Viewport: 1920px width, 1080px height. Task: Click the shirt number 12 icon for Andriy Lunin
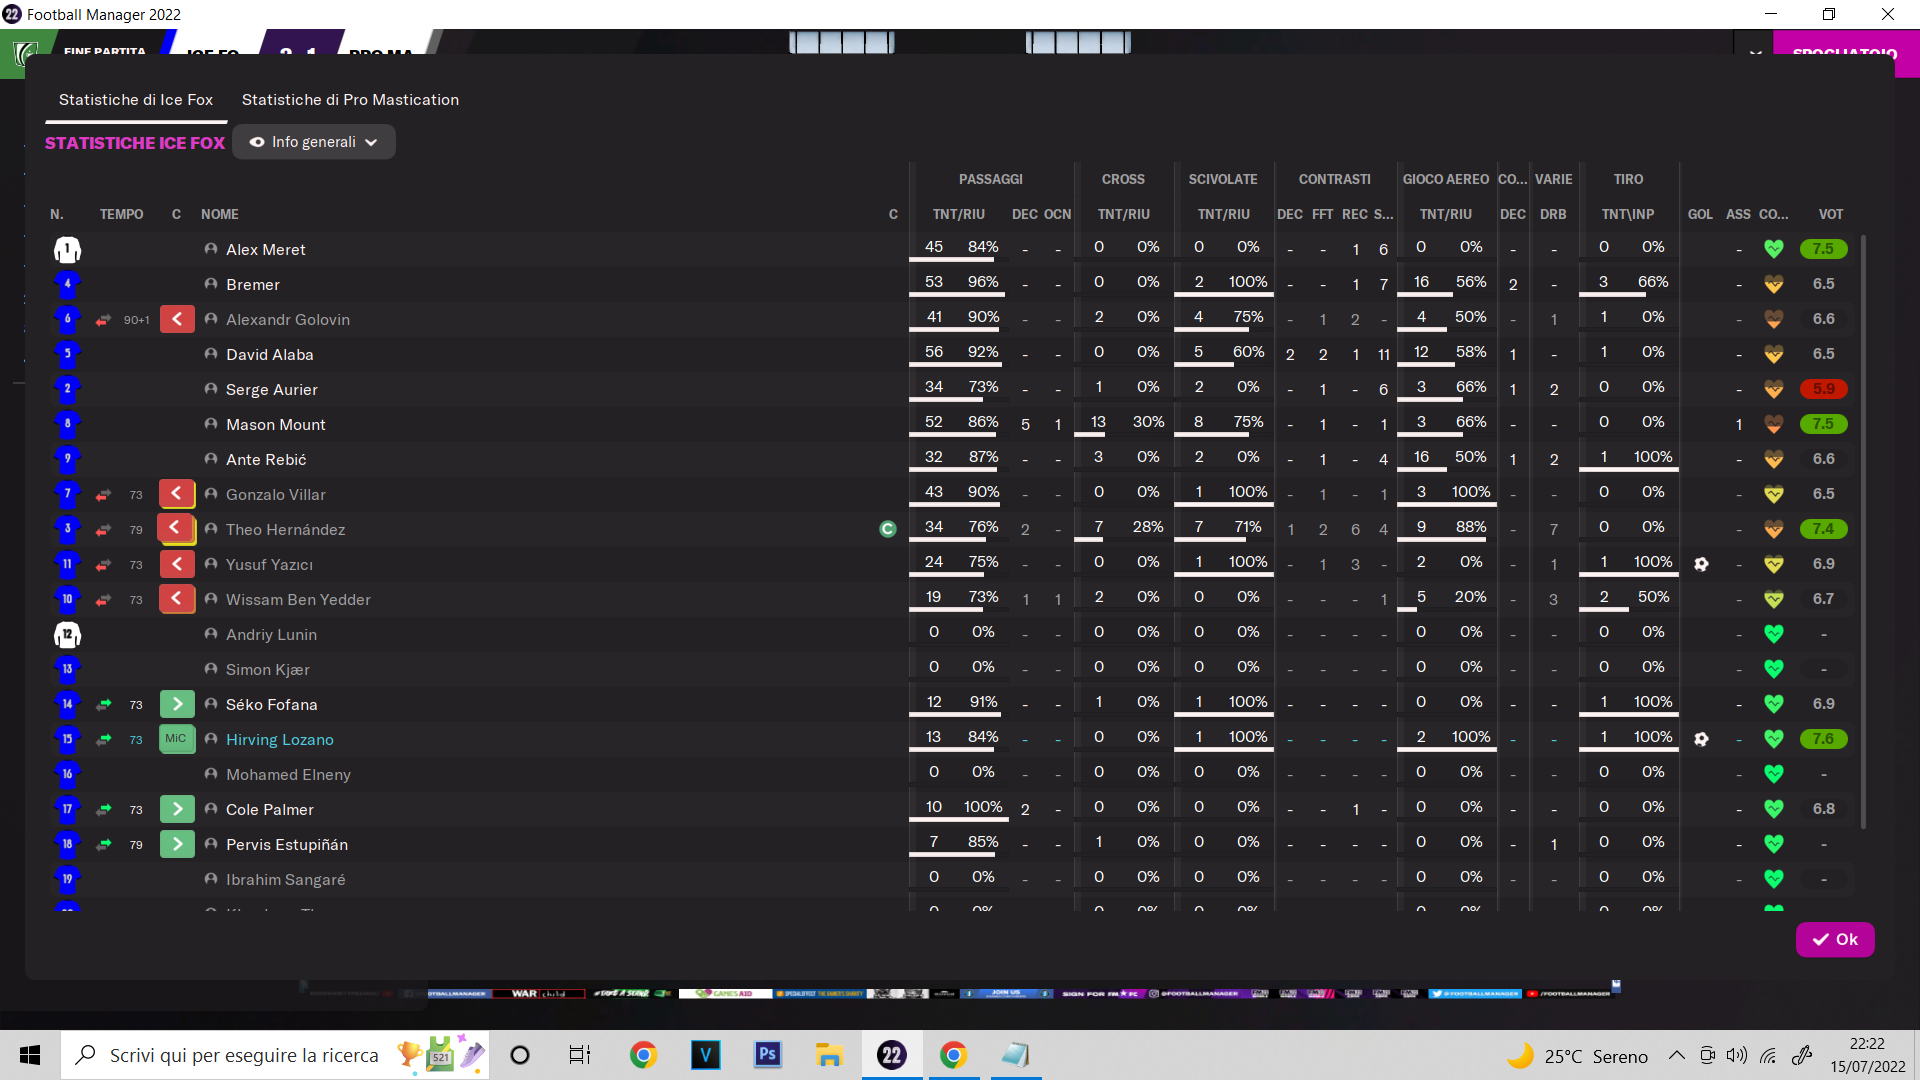(67, 634)
